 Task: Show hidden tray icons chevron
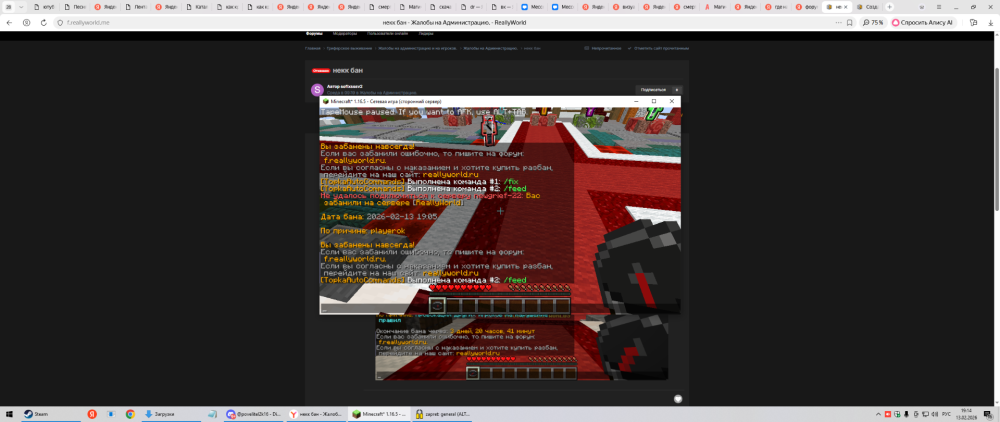tap(878, 414)
